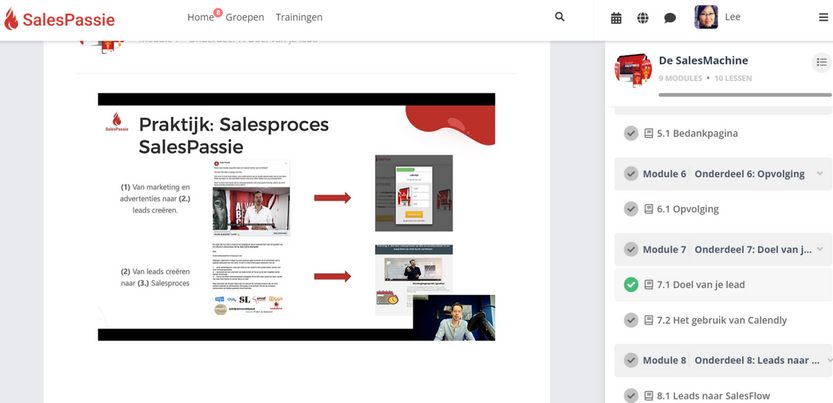
Task: Toggle green completion check for 7.1
Action: tap(631, 285)
